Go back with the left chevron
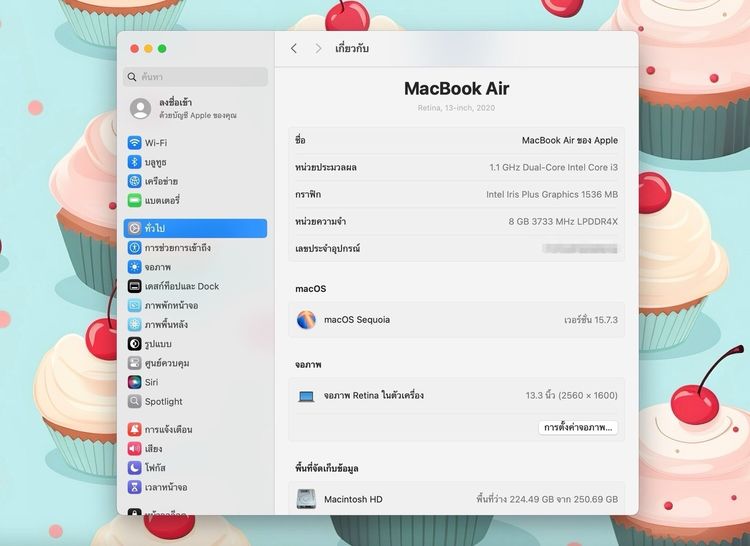 [294, 48]
